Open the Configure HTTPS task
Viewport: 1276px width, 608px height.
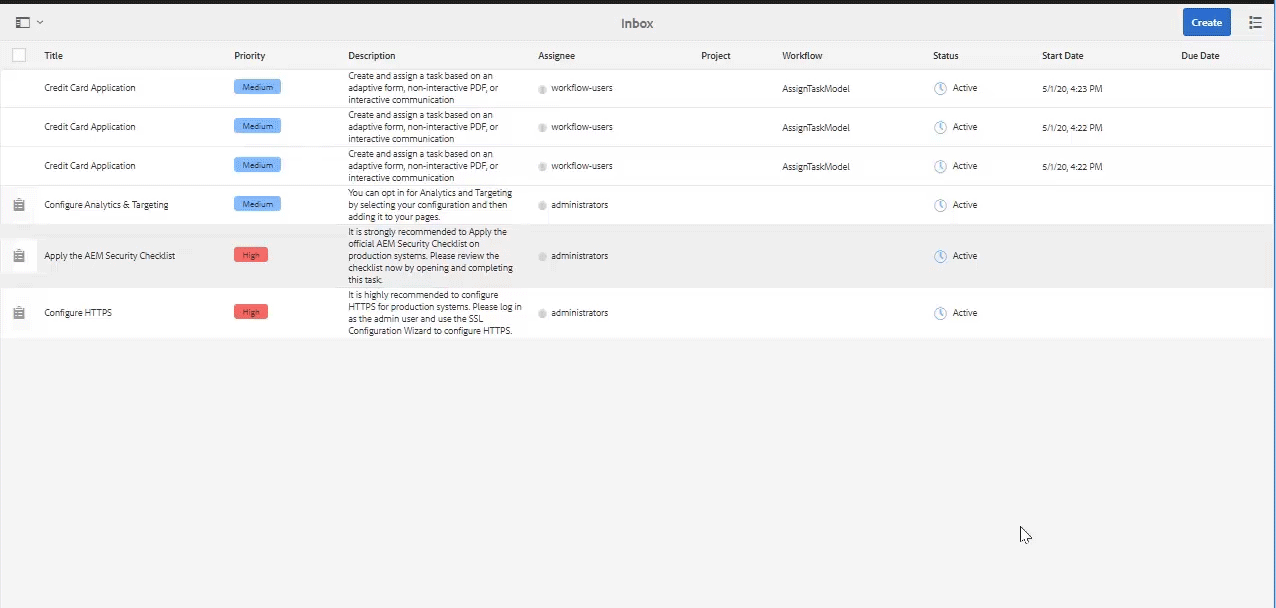click(78, 313)
